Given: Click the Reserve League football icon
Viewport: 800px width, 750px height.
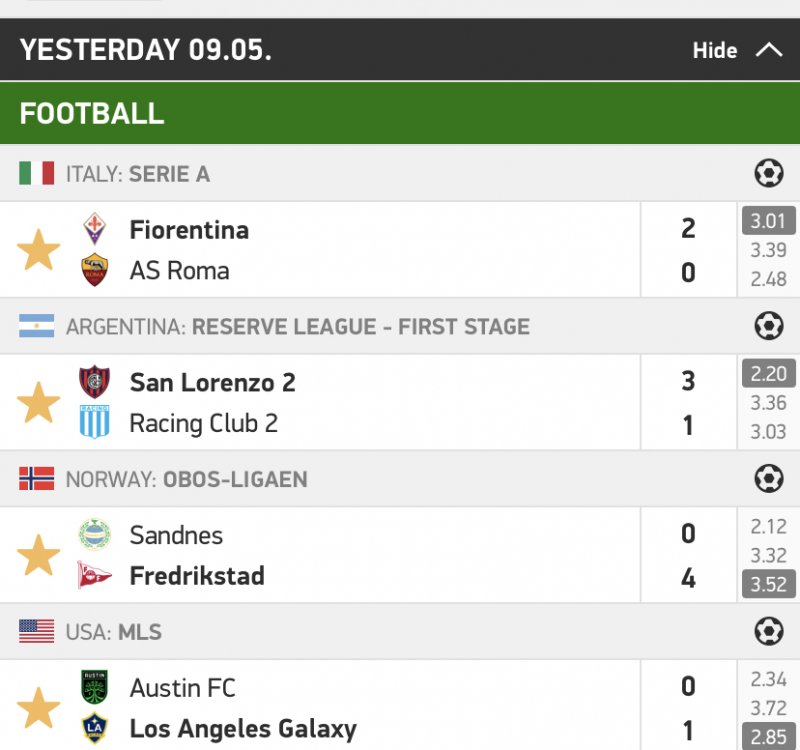Looking at the screenshot, I should click(x=768, y=326).
